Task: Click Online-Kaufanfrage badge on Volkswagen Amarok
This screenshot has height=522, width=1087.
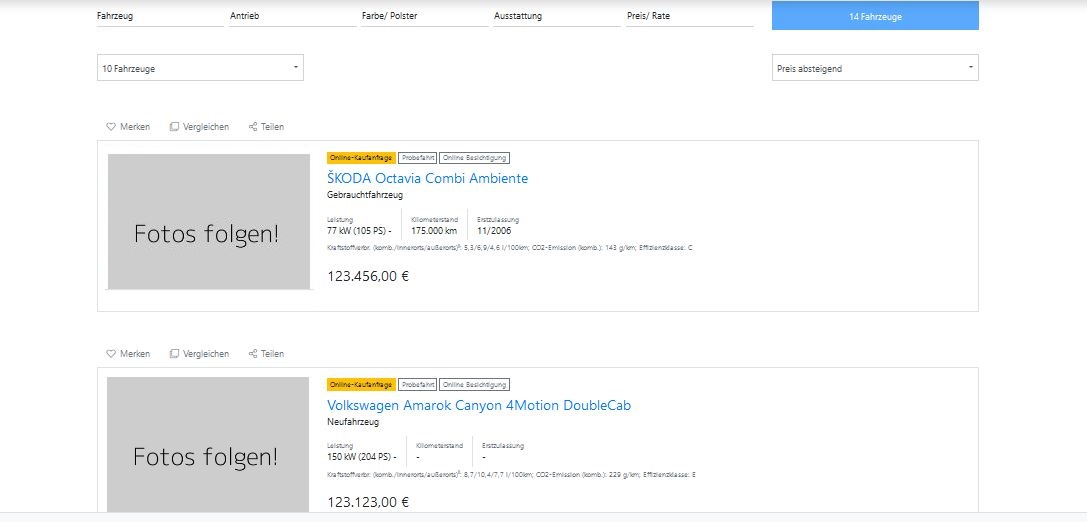Action: [x=361, y=385]
